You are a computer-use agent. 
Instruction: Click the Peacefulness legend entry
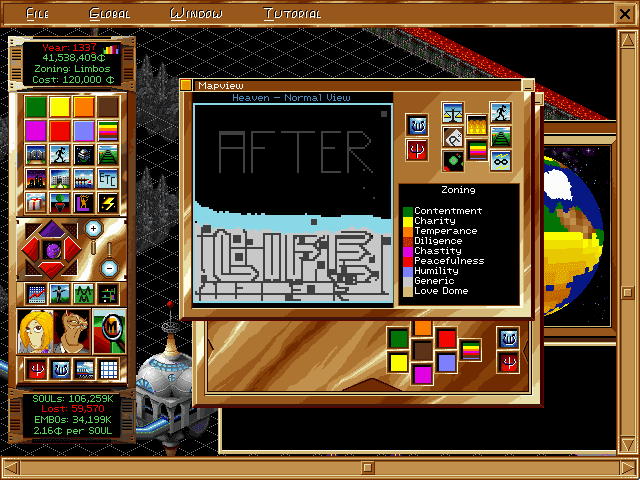click(444, 261)
